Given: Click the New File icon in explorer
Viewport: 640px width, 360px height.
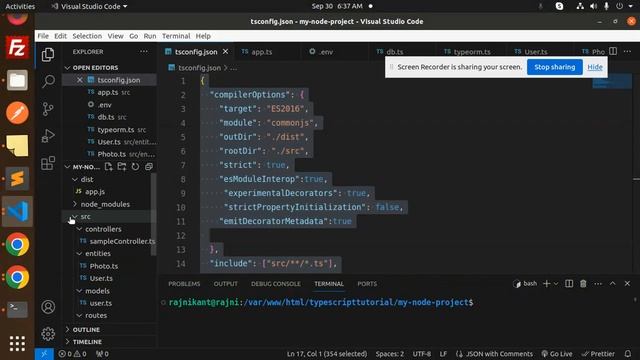Looking at the screenshot, I should (x=108, y=167).
